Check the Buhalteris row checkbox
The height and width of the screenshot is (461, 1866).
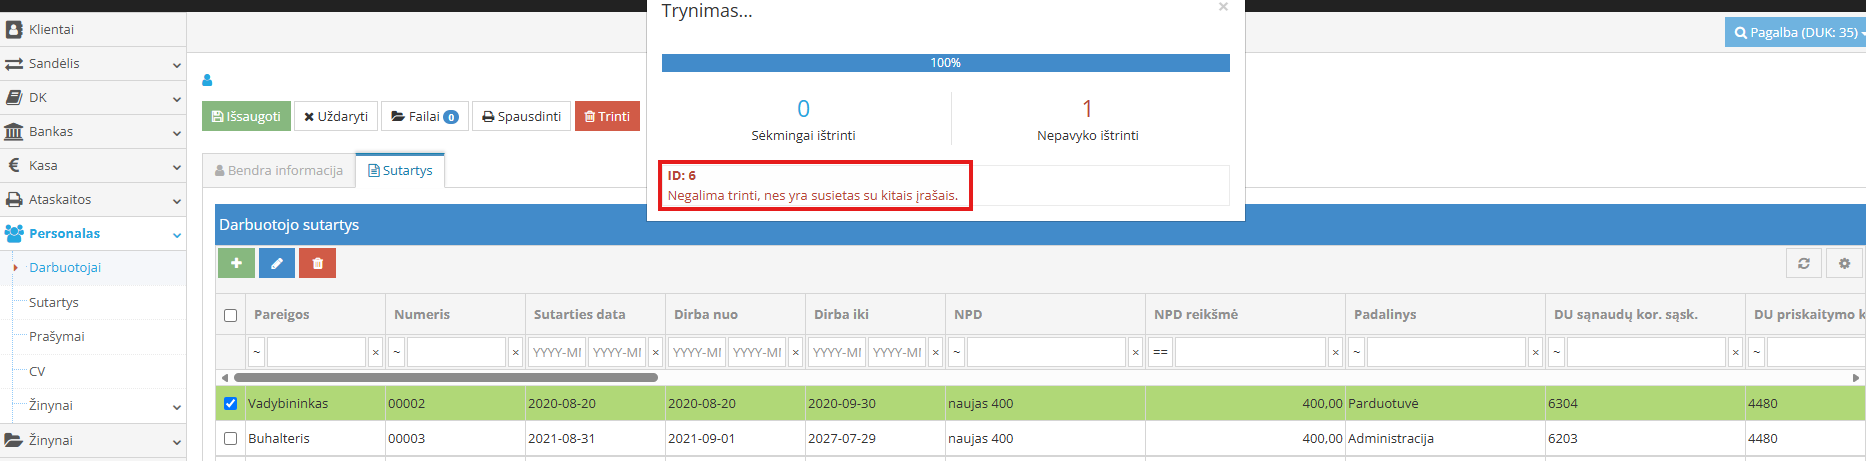point(231,438)
